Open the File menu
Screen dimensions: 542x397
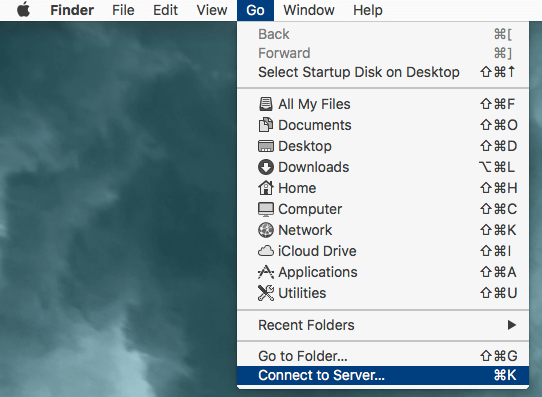123,10
